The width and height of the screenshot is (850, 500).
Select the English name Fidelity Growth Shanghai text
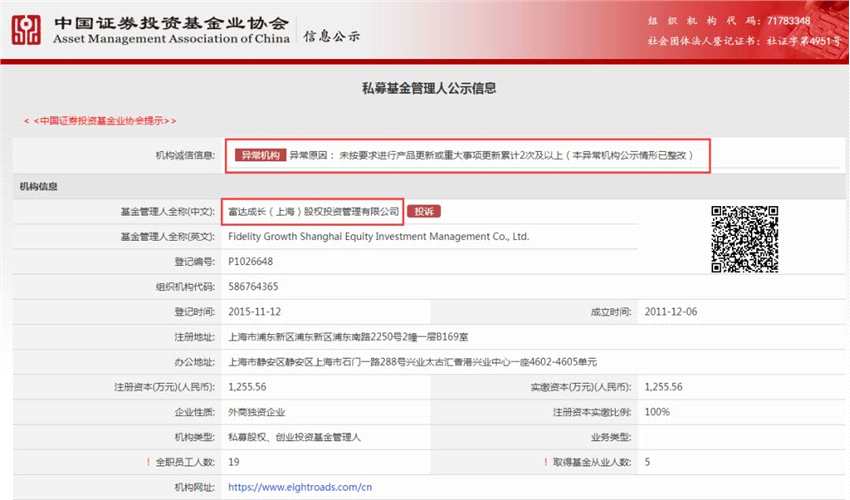click(x=378, y=236)
